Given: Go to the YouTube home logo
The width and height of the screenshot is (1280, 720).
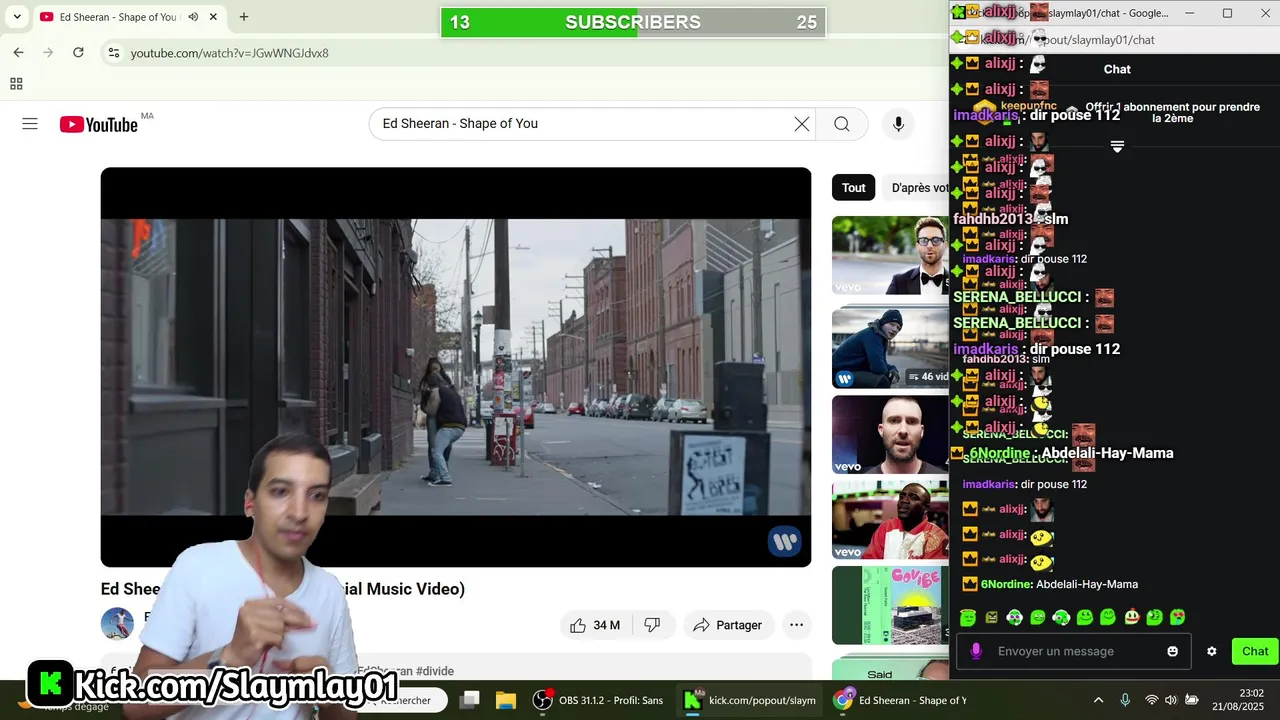Looking at the screenshot, I should tap(98, 124).
